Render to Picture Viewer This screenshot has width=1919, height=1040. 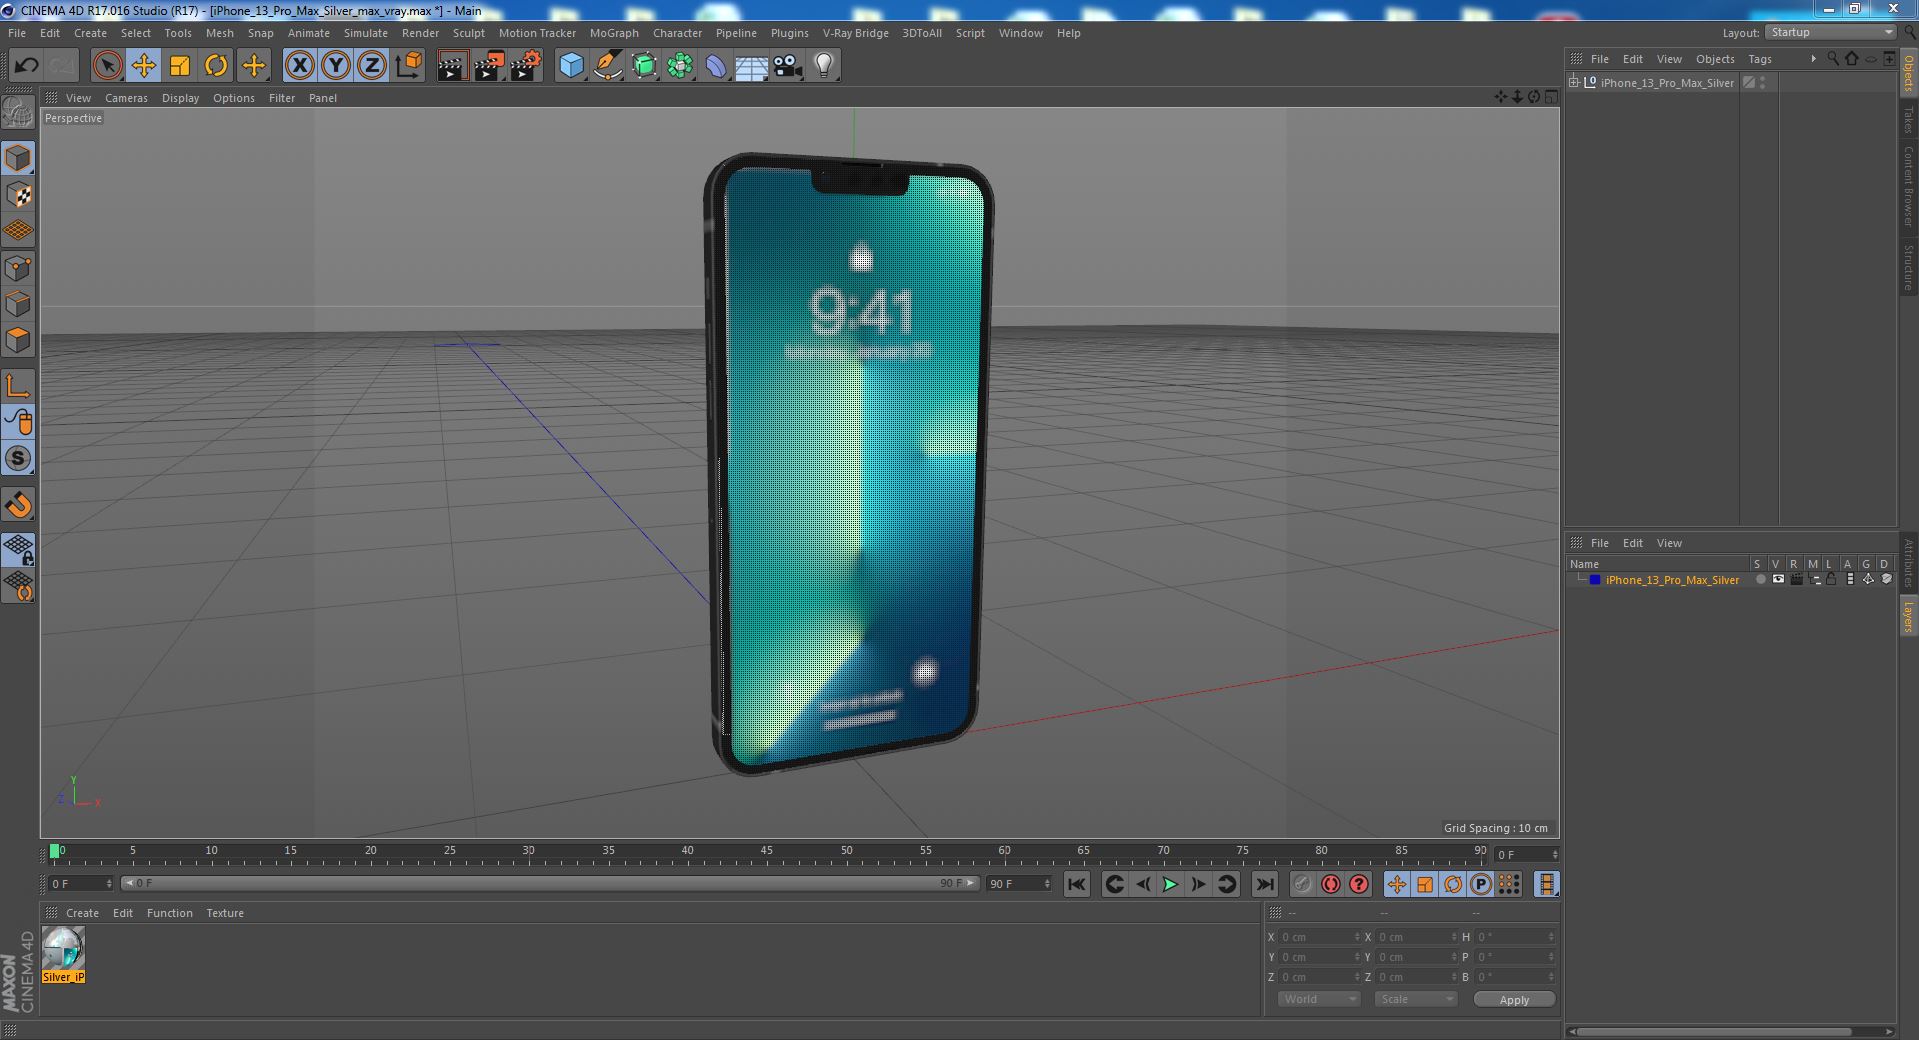tap(489, 66)
